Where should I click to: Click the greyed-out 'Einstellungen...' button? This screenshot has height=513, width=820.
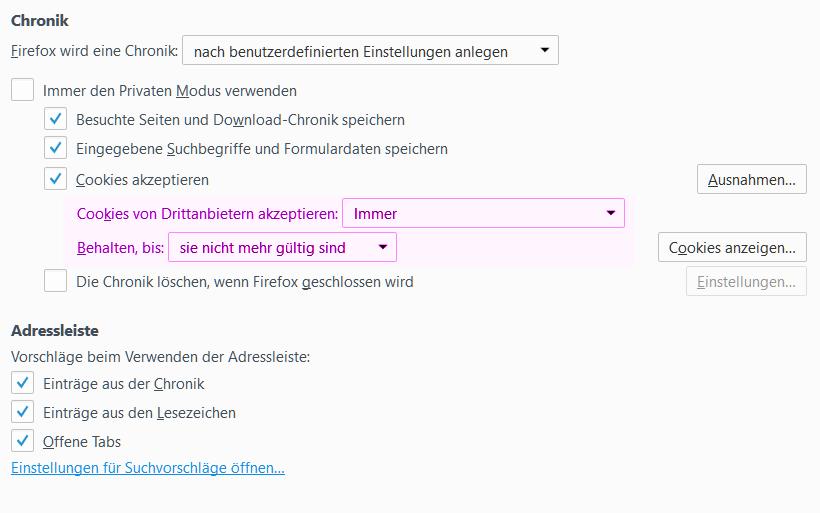tap(745, 282)
